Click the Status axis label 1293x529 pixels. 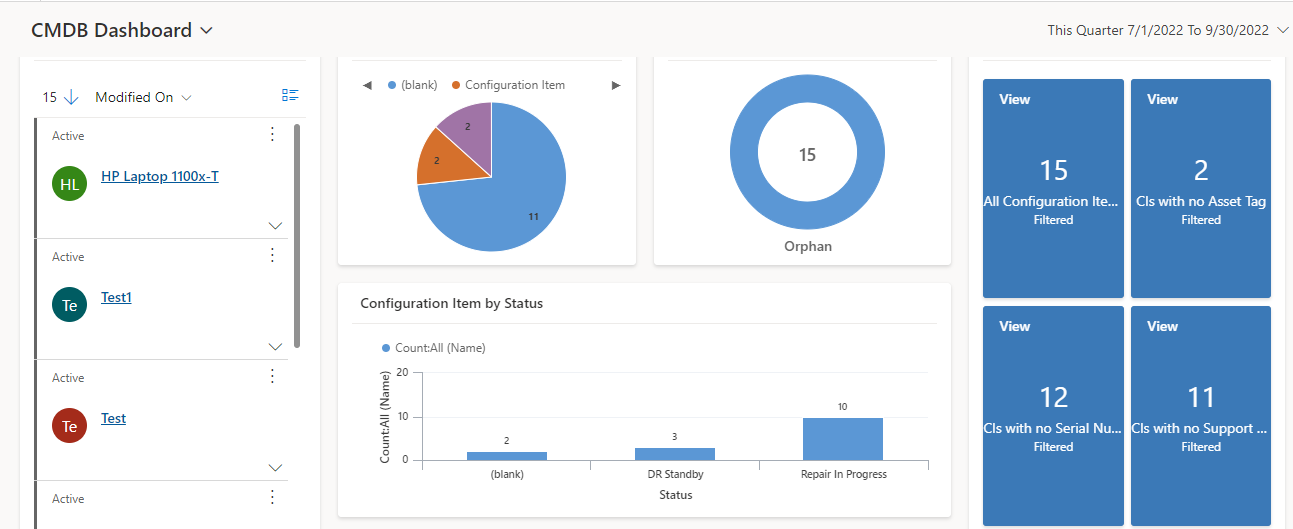click(675, 494)
